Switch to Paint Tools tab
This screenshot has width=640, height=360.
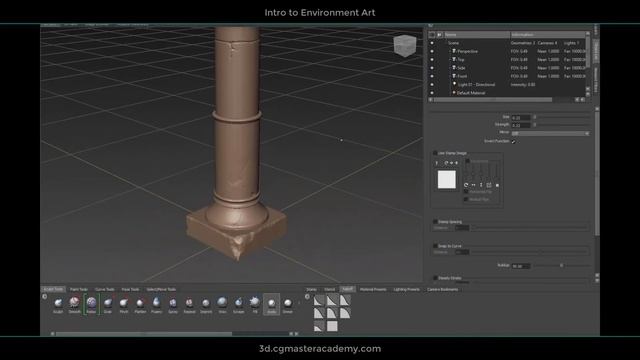coord(79,289)
